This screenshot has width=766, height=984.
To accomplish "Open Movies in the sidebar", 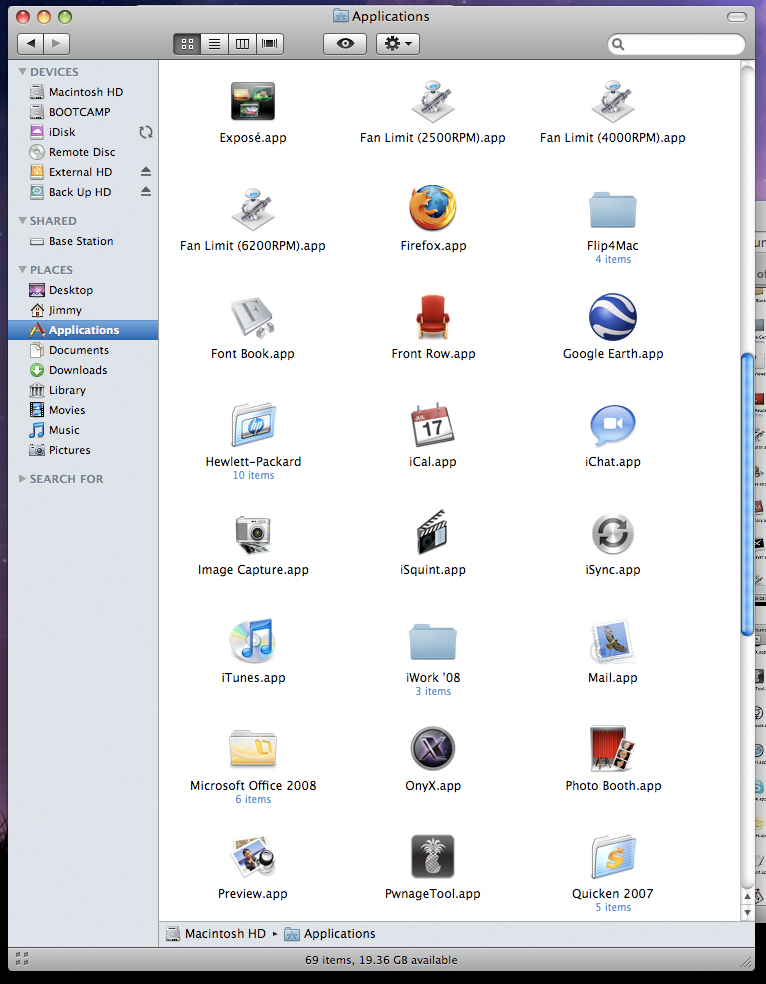I will click(x=83, y=410).
